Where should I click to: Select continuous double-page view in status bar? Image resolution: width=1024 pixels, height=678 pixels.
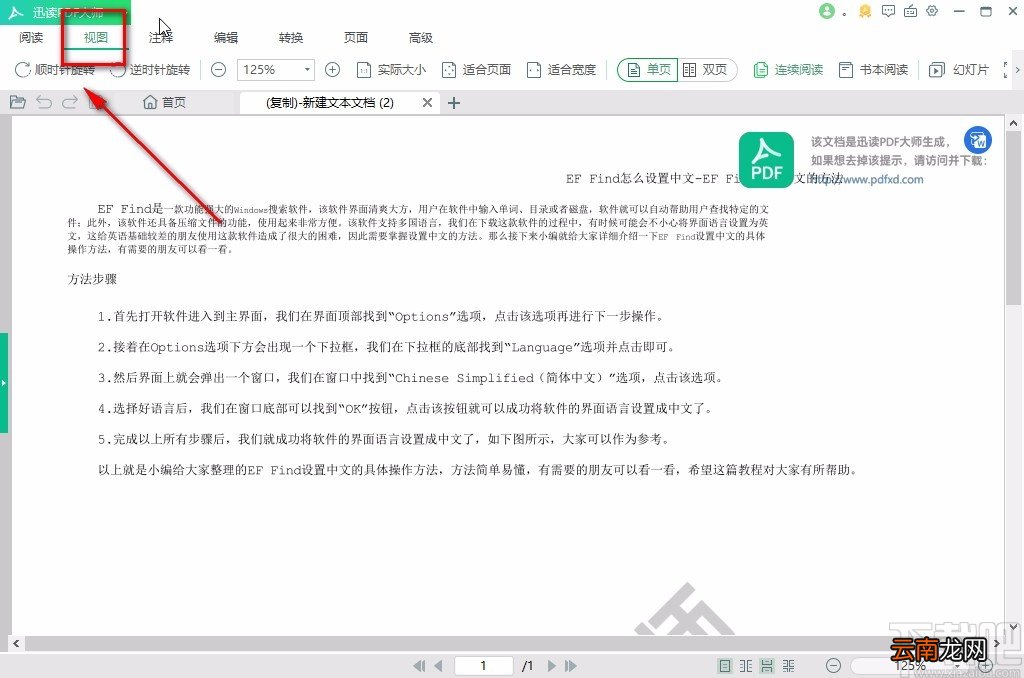pos(789,666)
